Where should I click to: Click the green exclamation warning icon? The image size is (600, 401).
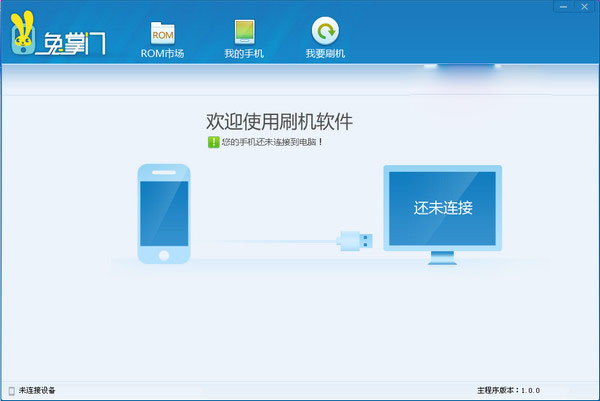click(x=213, y=142)
